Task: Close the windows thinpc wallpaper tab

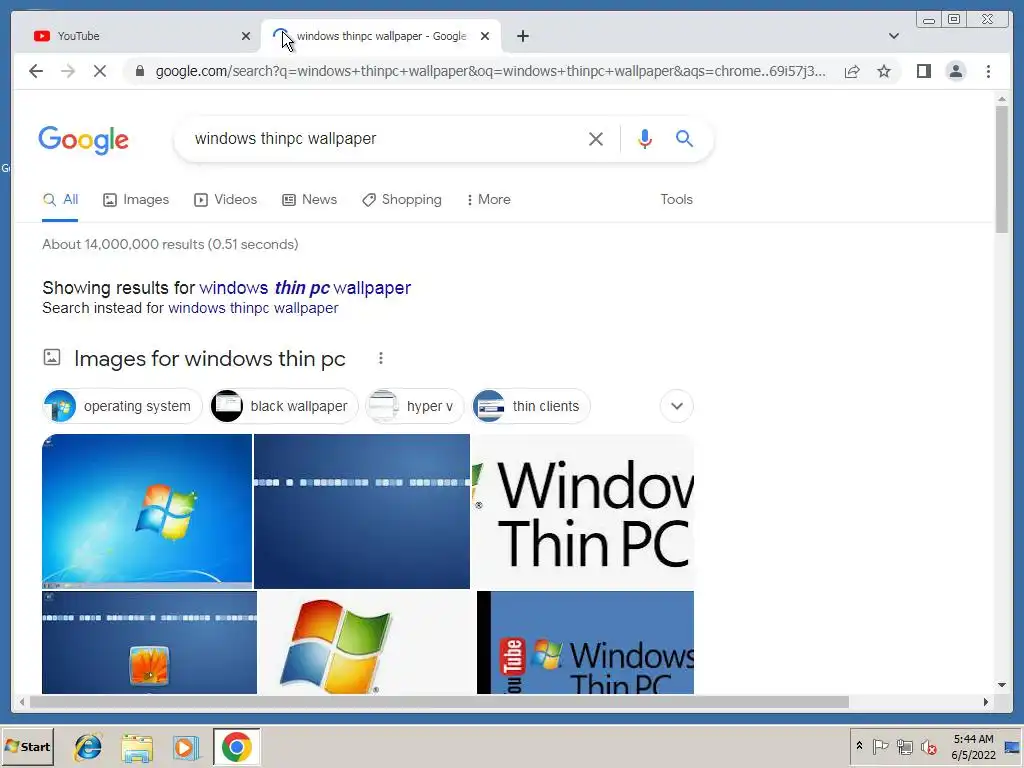Action: pyautogui.click(x=485, y=36)
